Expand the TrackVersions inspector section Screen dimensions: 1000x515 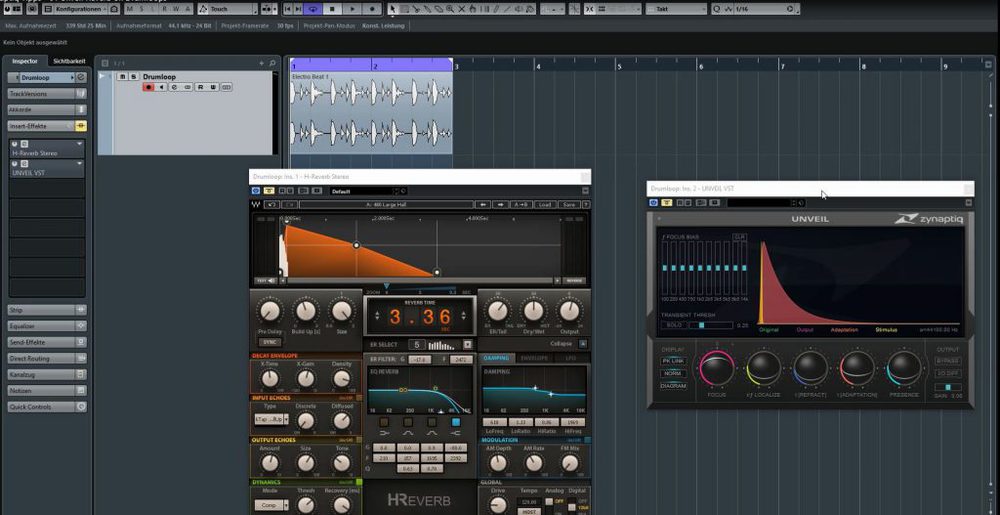click(x=47, y=93)
